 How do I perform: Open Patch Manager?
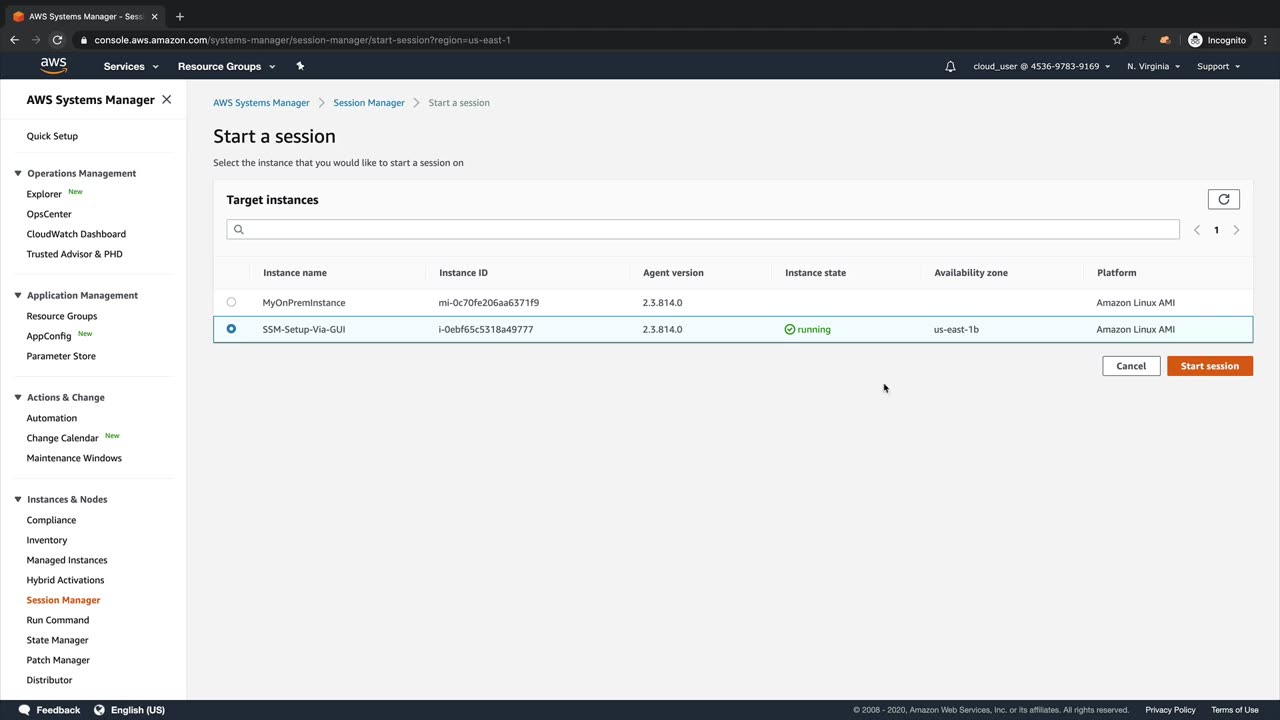[x=58, y=660]
